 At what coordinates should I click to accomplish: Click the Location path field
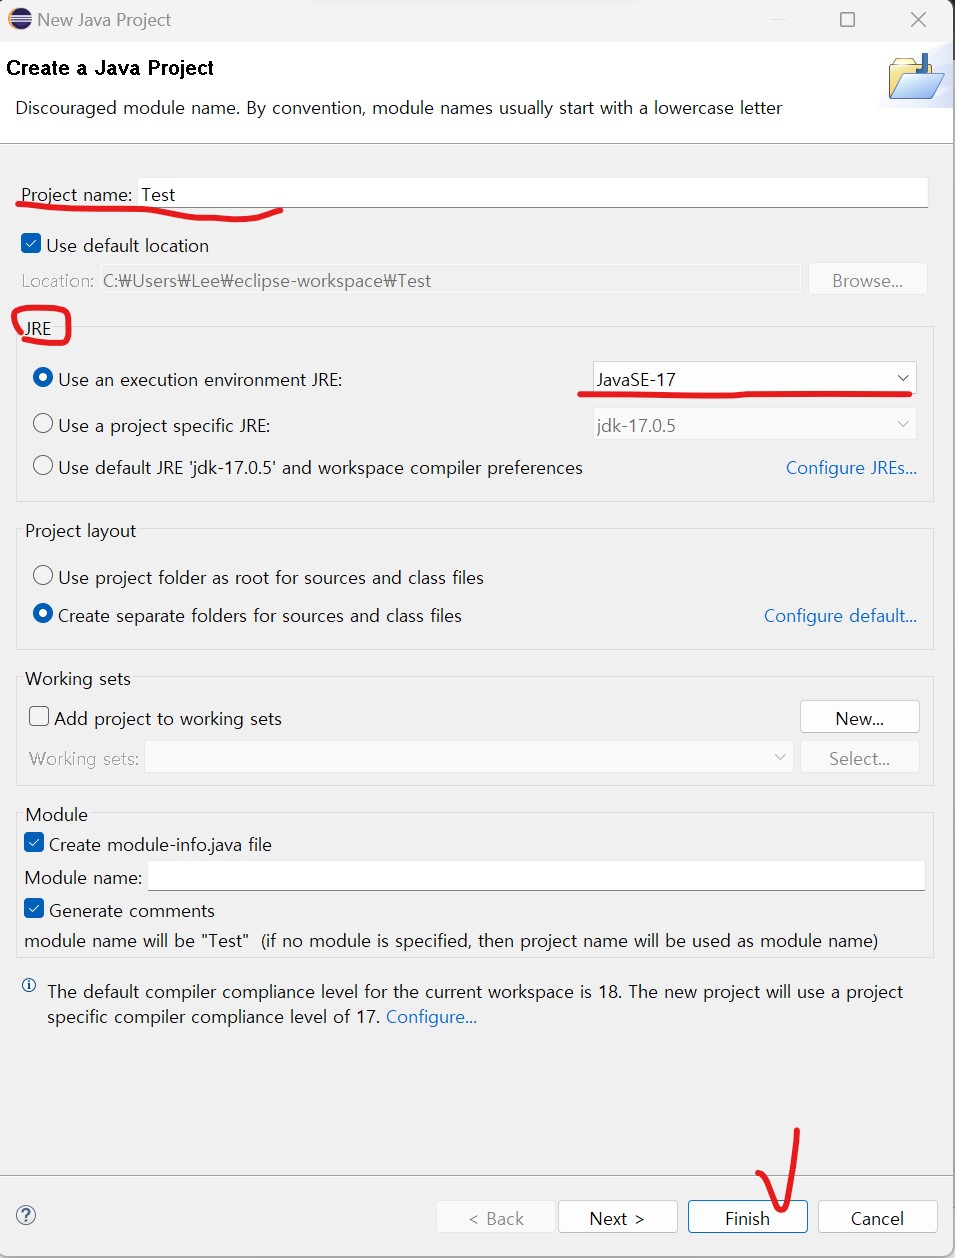450,280
